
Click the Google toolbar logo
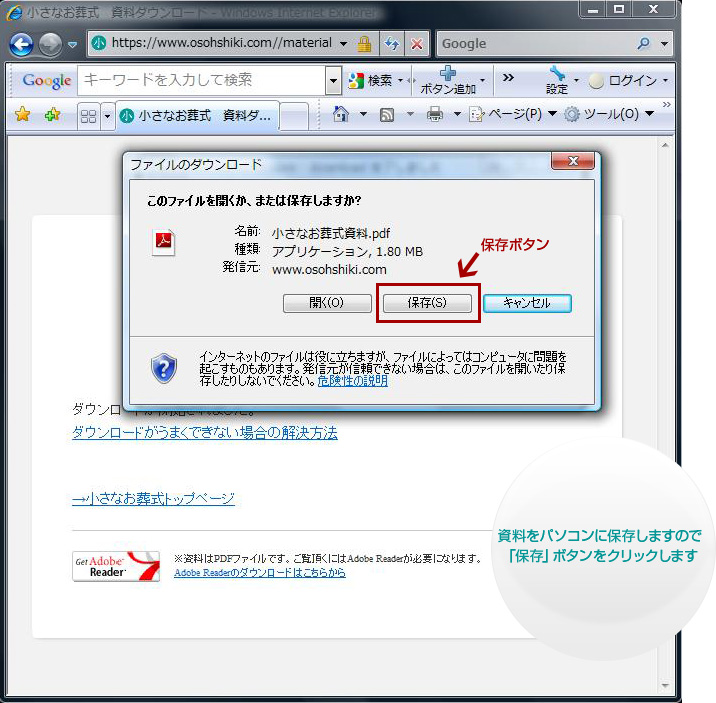point(47,81)
